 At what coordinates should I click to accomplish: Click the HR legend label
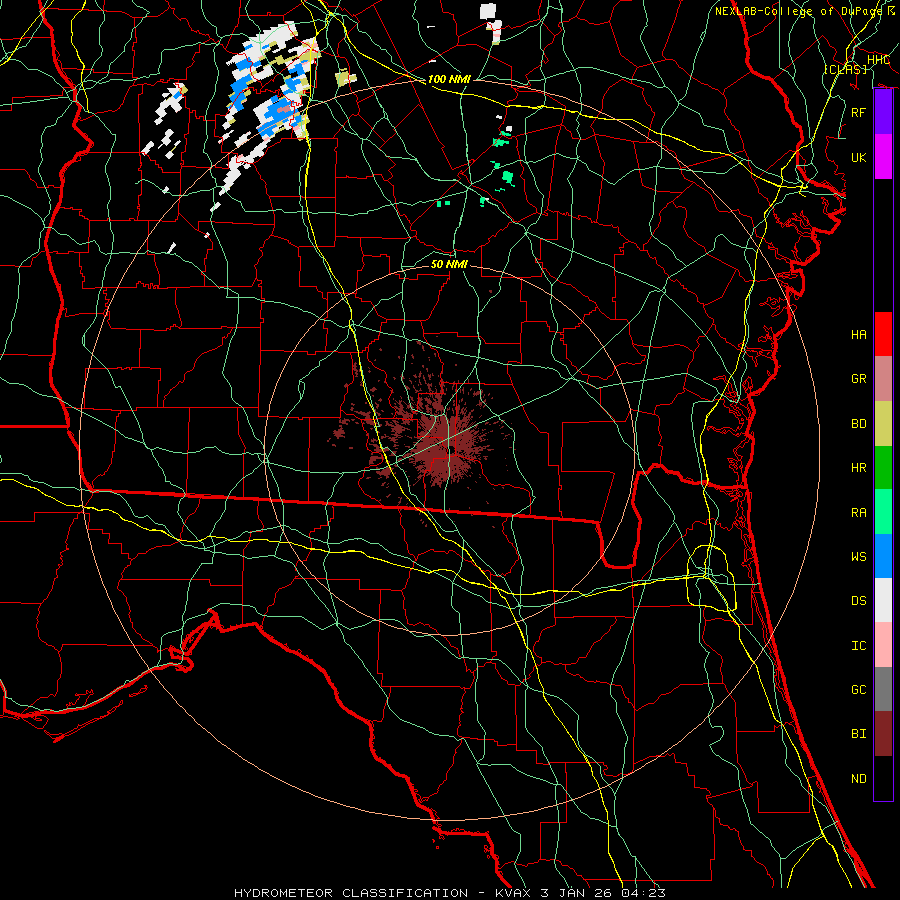tap(858, 468)
